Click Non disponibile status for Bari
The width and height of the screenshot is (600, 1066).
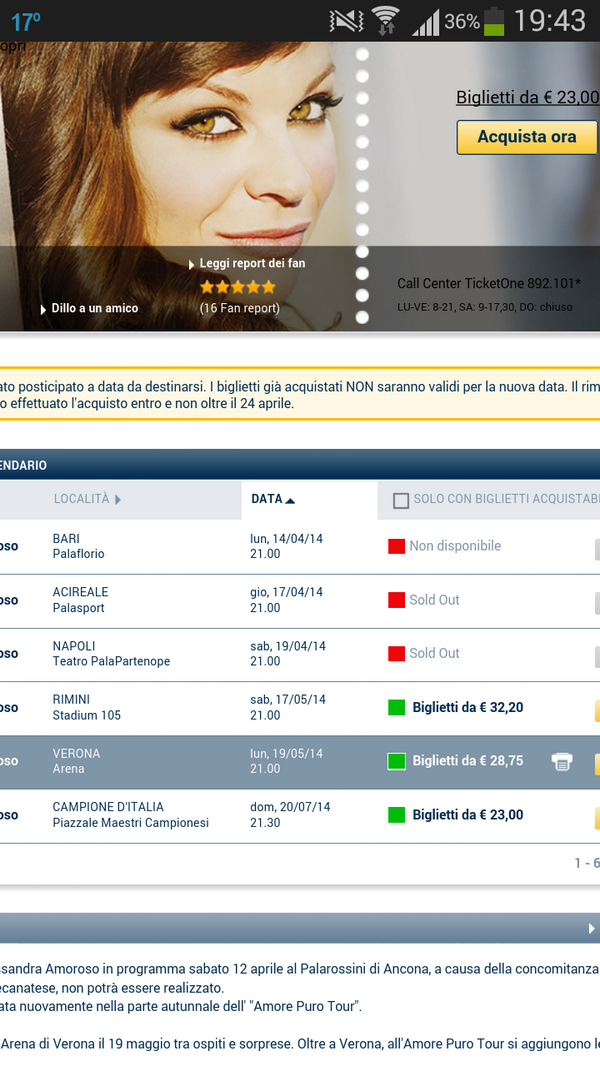coord(455,546)
